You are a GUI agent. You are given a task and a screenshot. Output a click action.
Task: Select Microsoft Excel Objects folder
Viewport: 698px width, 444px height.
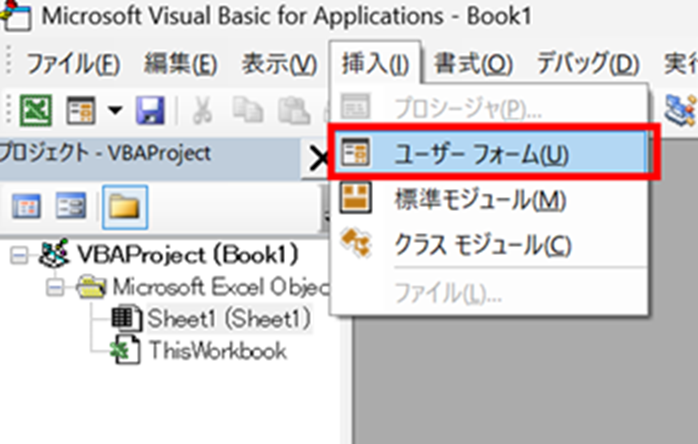[x=220, y=287]
